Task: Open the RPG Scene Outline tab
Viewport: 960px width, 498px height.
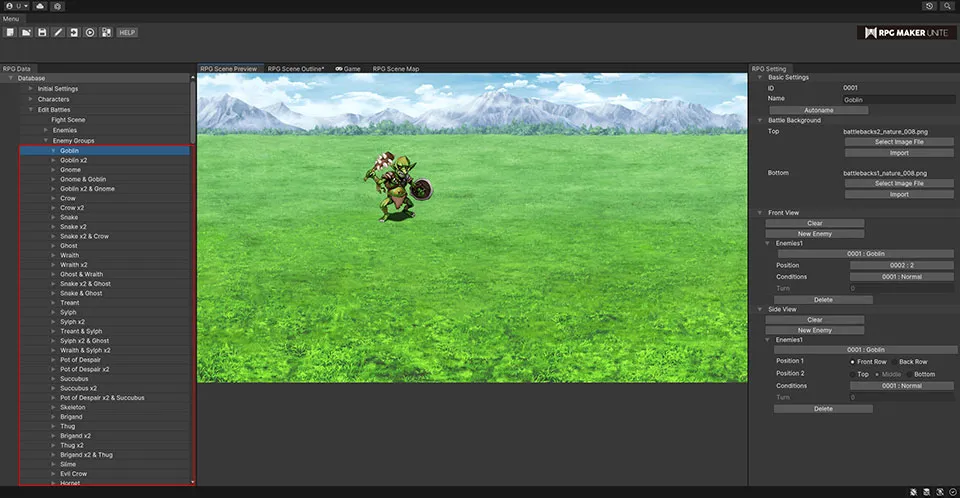Action: [x=295, y=69]
